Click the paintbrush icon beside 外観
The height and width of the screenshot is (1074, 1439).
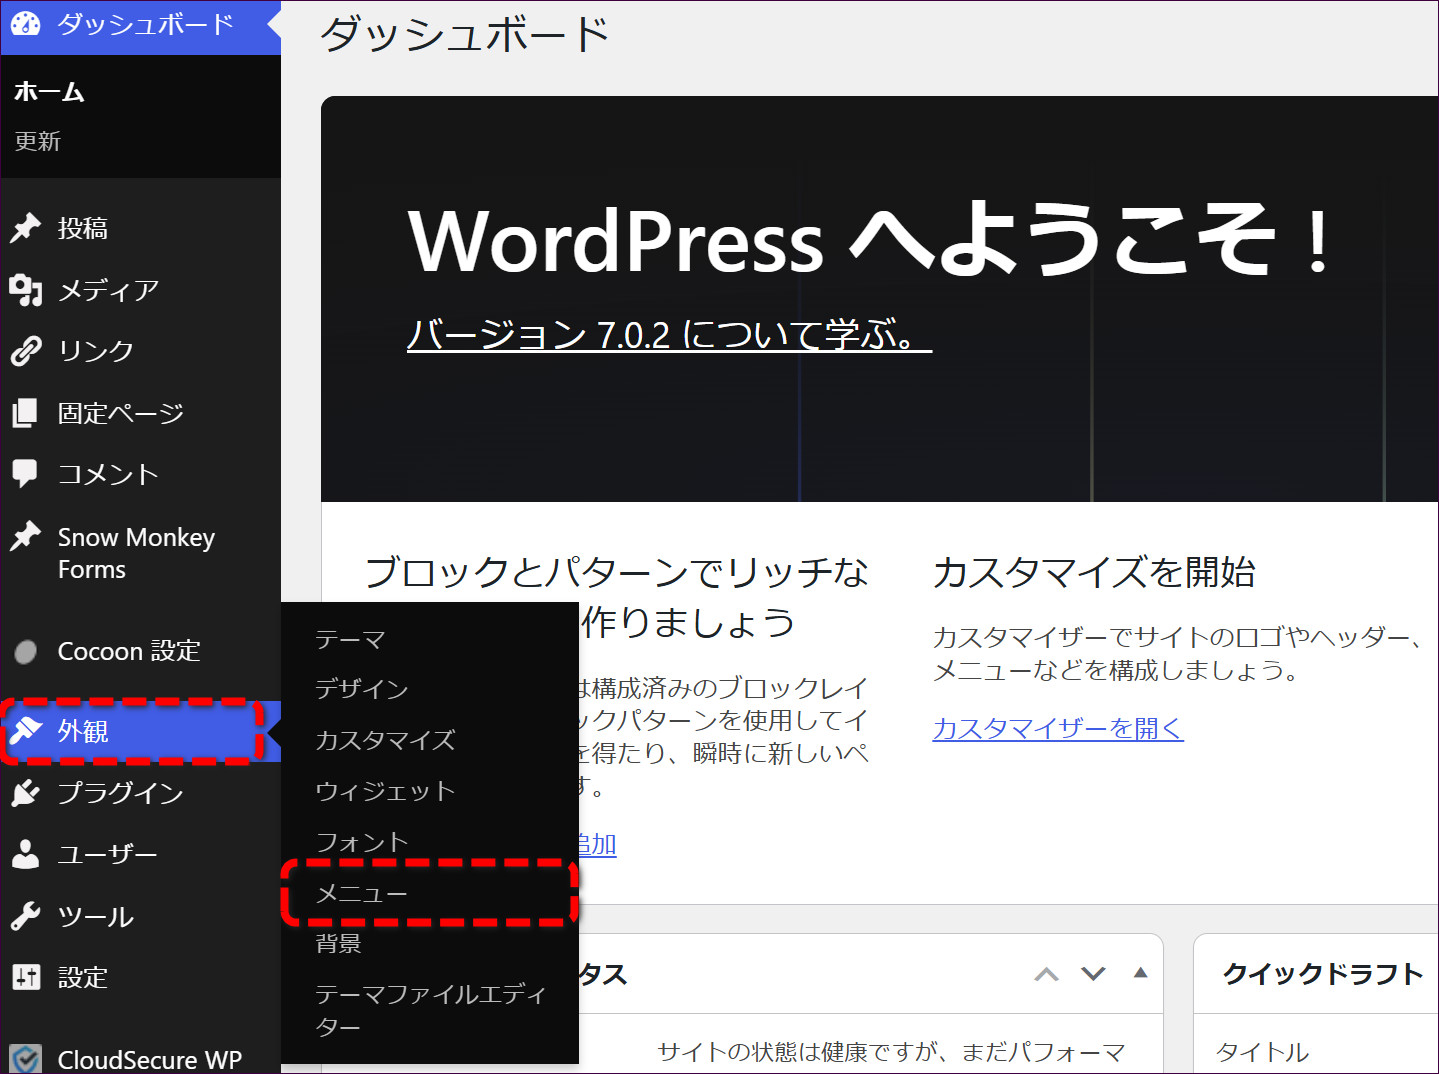[26, 731]
